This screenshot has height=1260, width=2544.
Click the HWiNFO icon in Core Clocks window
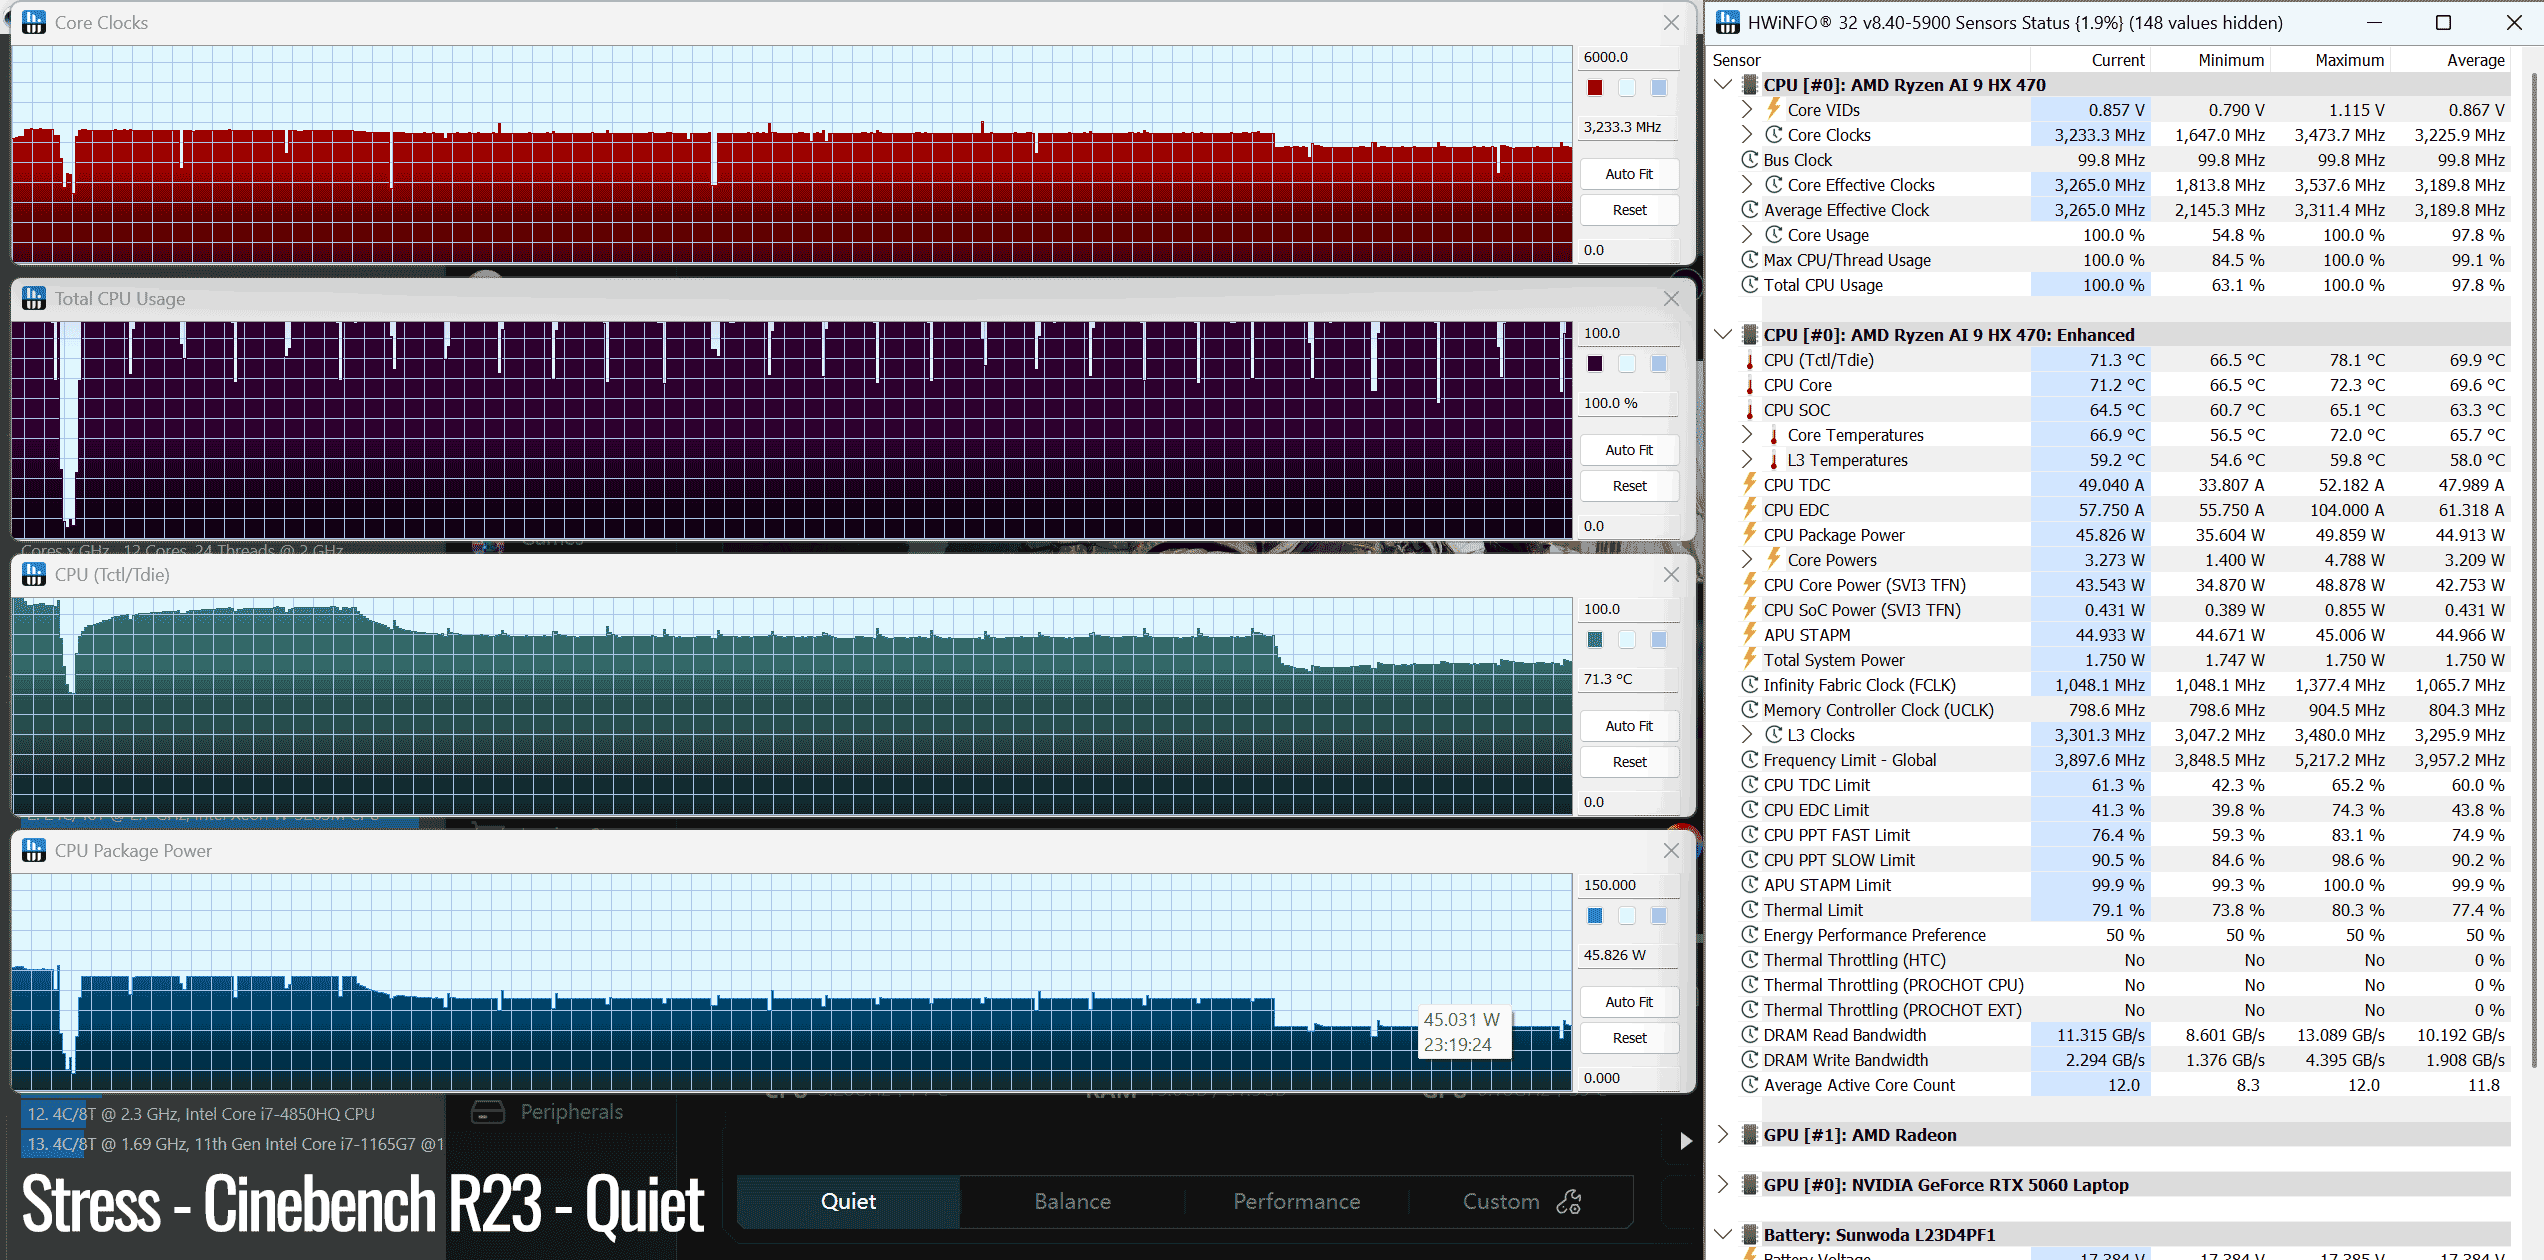[34, 22]
